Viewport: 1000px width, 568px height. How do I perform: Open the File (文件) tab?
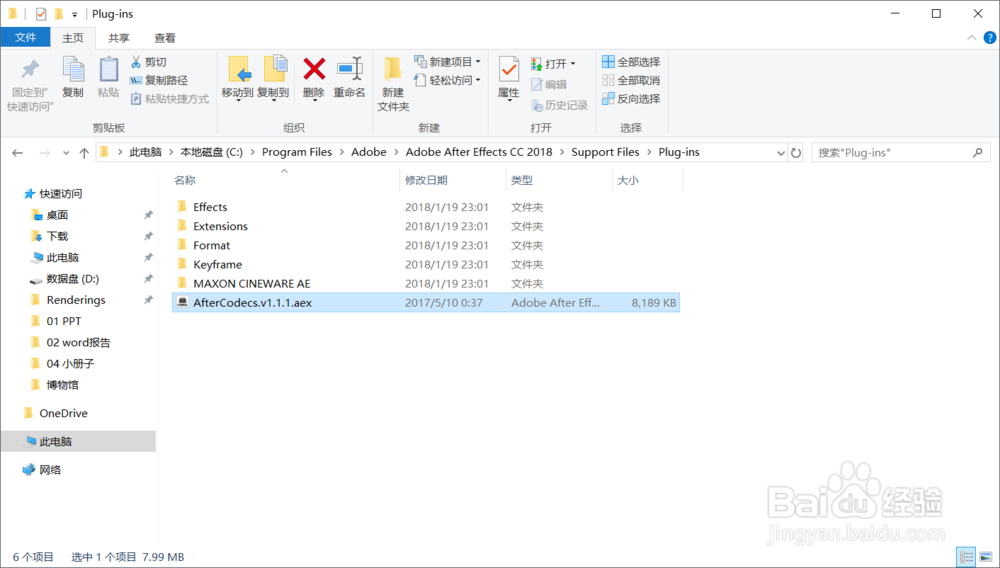click(26, 38)
